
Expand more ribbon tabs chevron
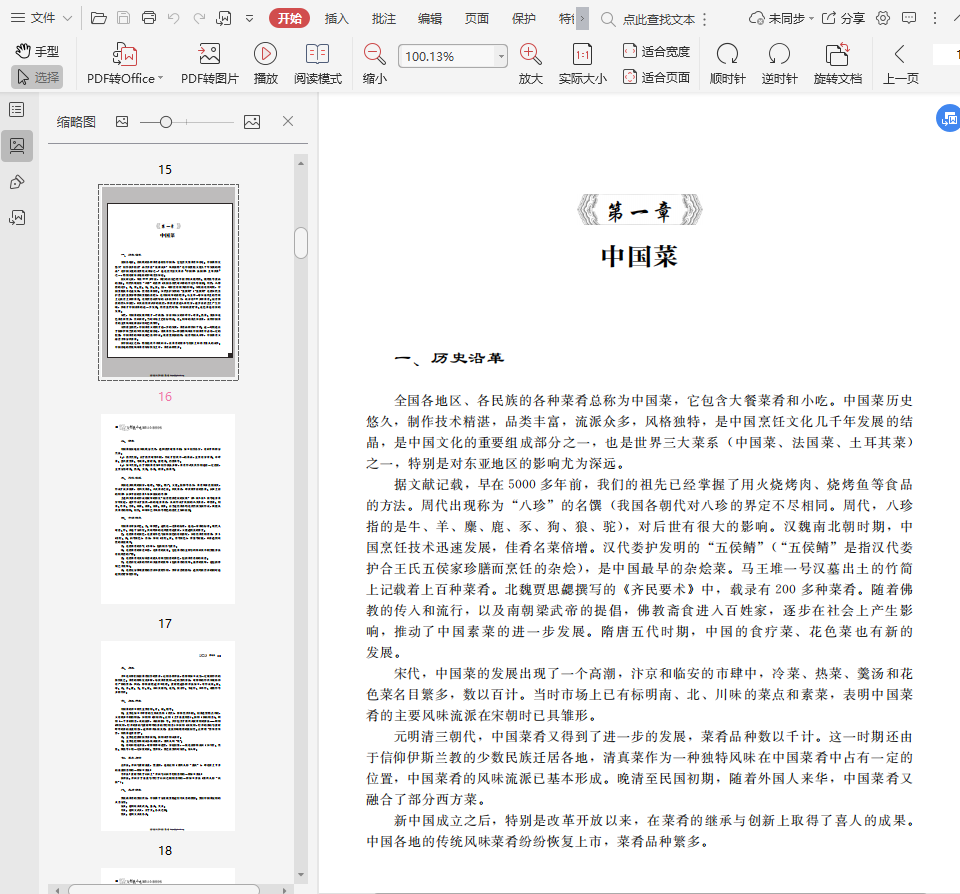point(583,18)
